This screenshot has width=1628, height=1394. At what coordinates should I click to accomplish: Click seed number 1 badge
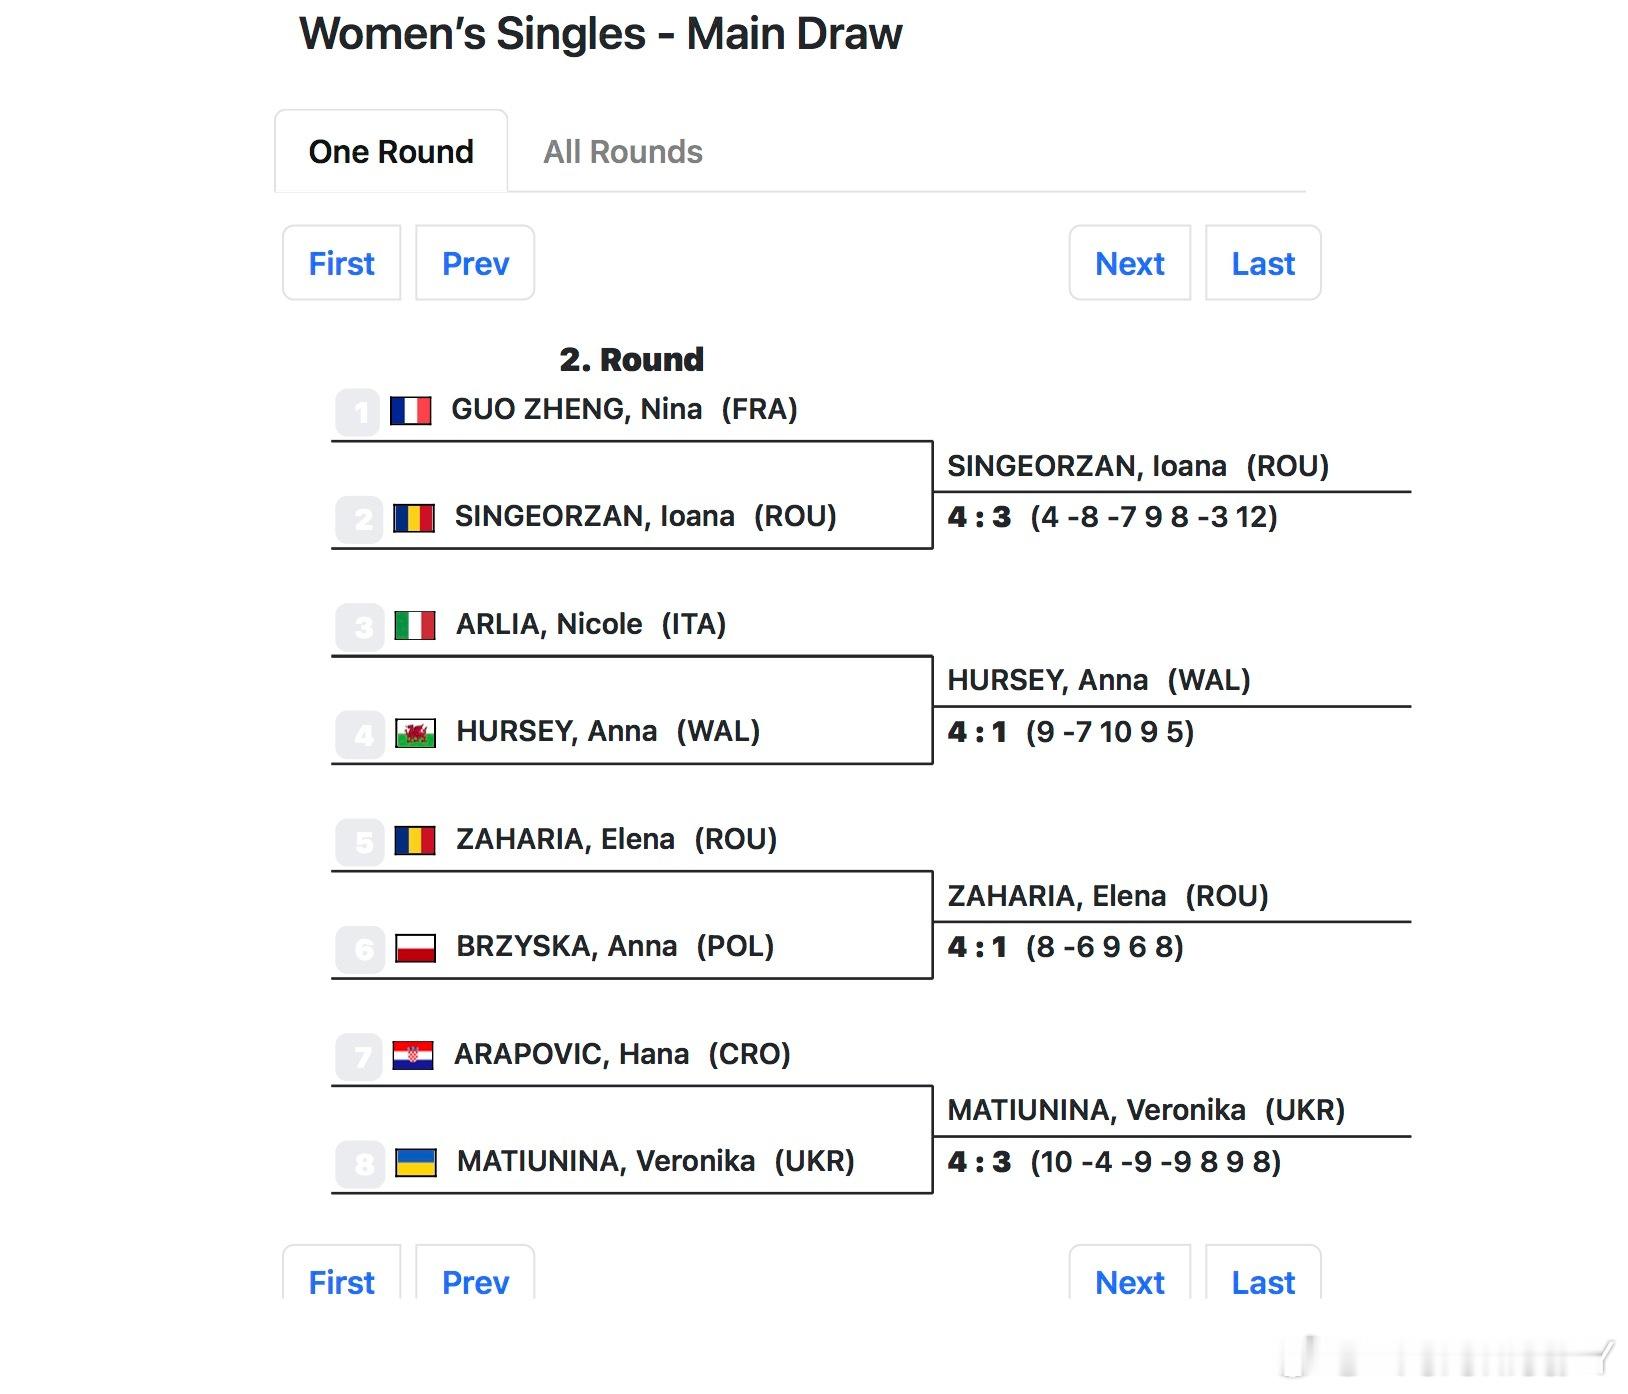coord(358,412)
